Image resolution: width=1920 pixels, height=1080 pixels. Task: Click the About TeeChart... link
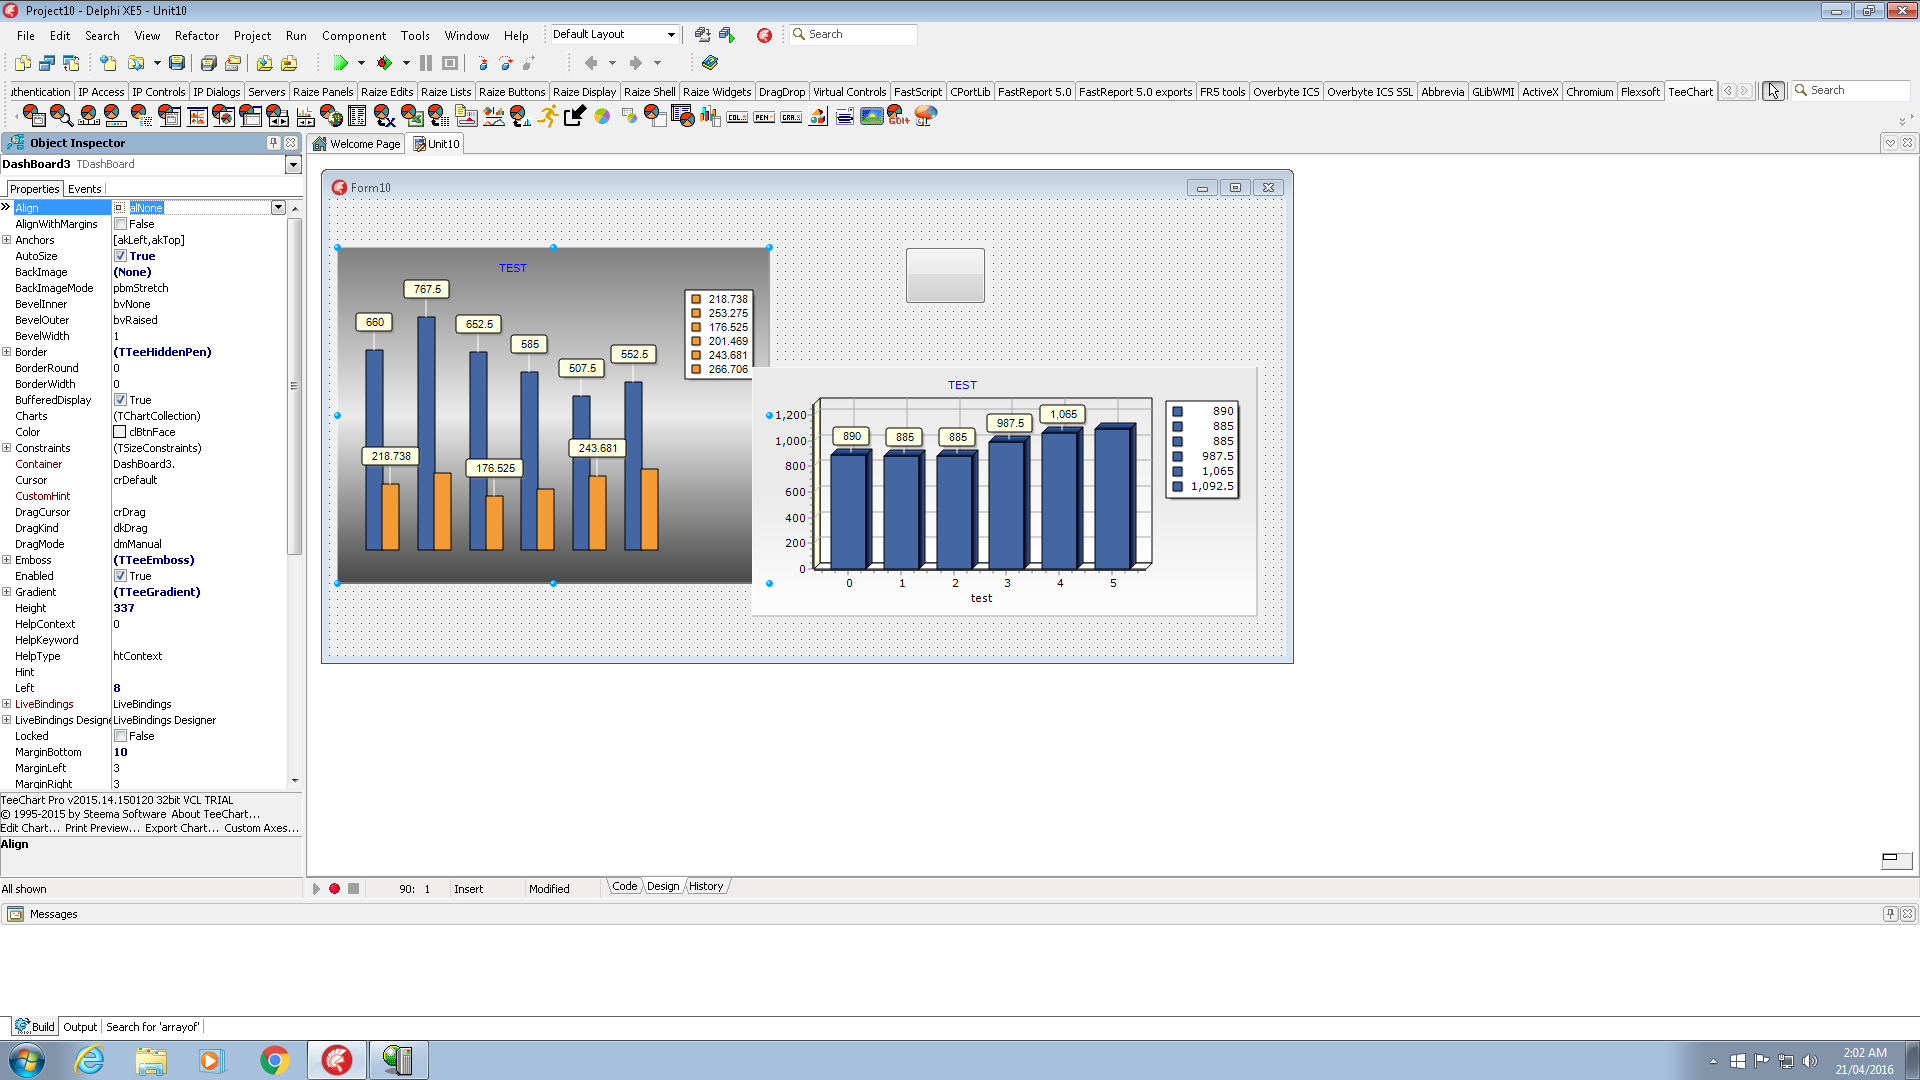(x=215, y=814)
